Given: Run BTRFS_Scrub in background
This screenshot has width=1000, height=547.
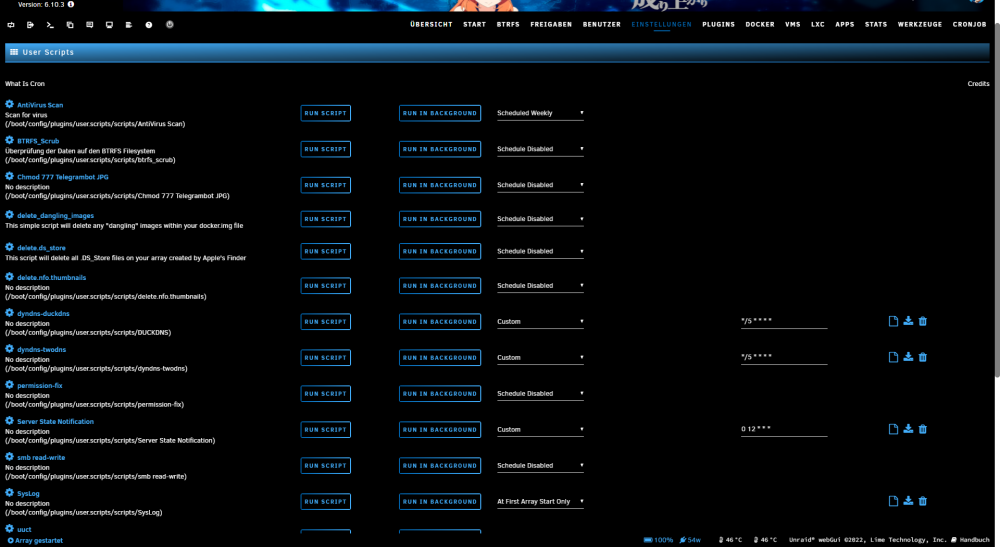Looking at the screenshot, I should tap(439, 149).
